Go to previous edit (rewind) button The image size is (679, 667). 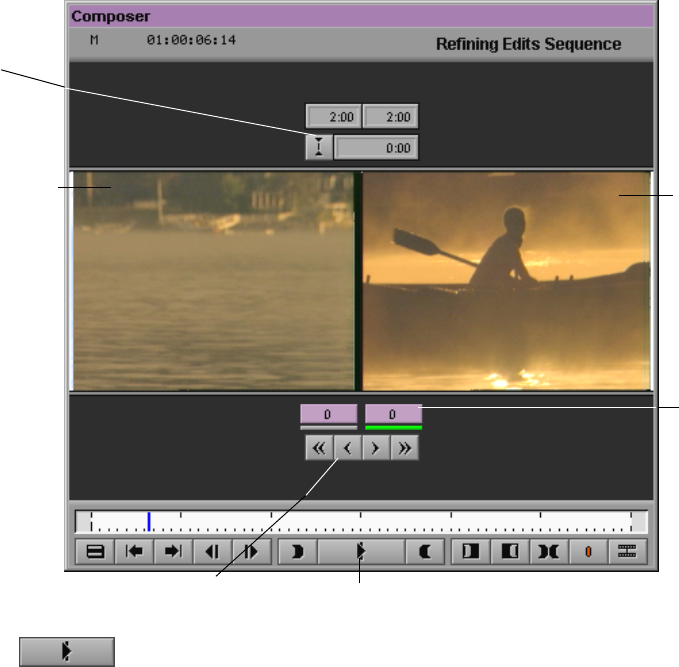click(134, 551)
